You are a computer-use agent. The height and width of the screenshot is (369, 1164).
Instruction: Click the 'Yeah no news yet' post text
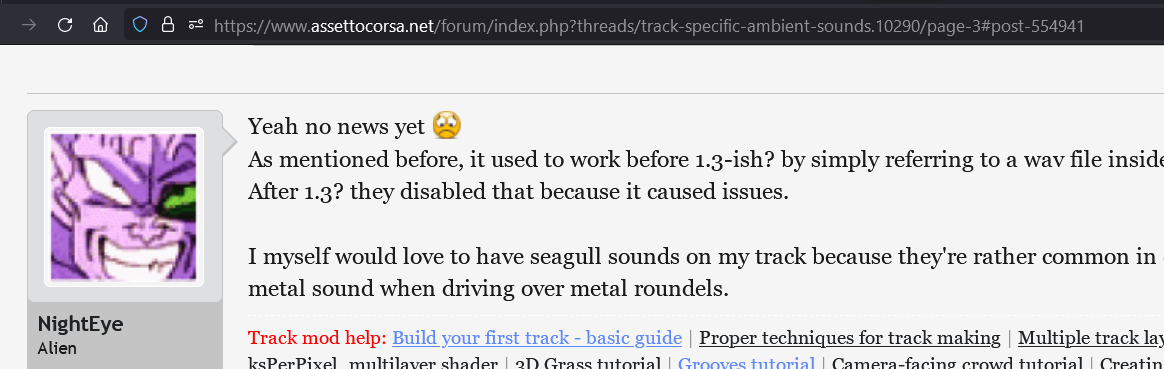tap(337, 126)
